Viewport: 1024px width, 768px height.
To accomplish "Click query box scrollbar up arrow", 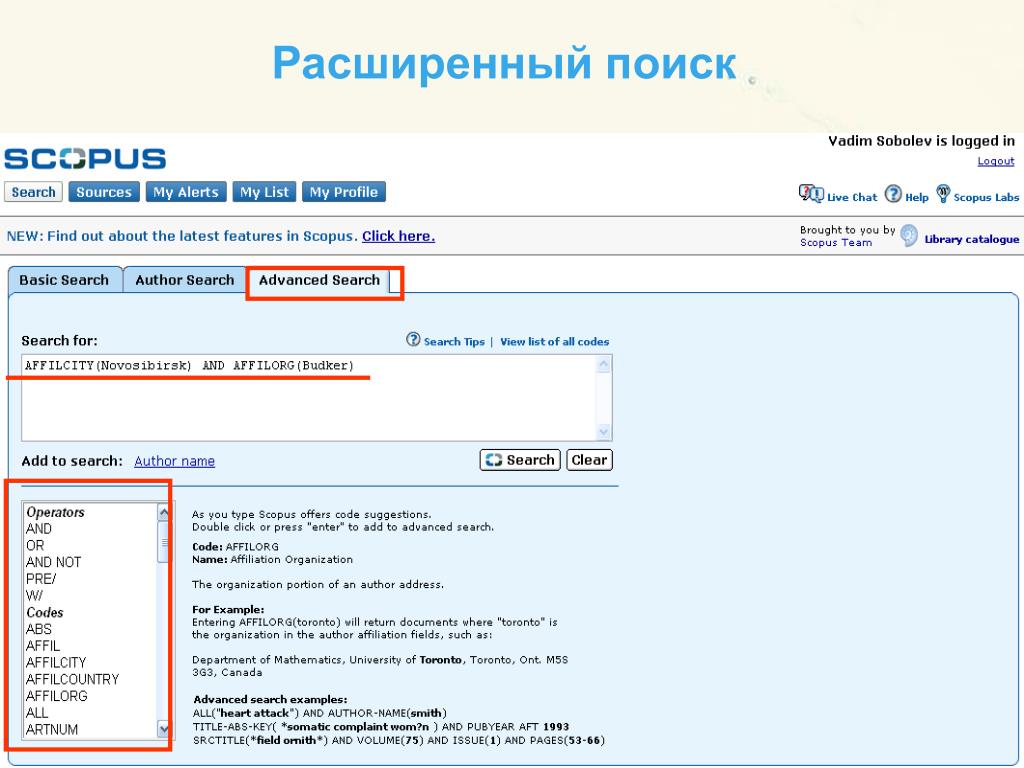I will point(604,364).
